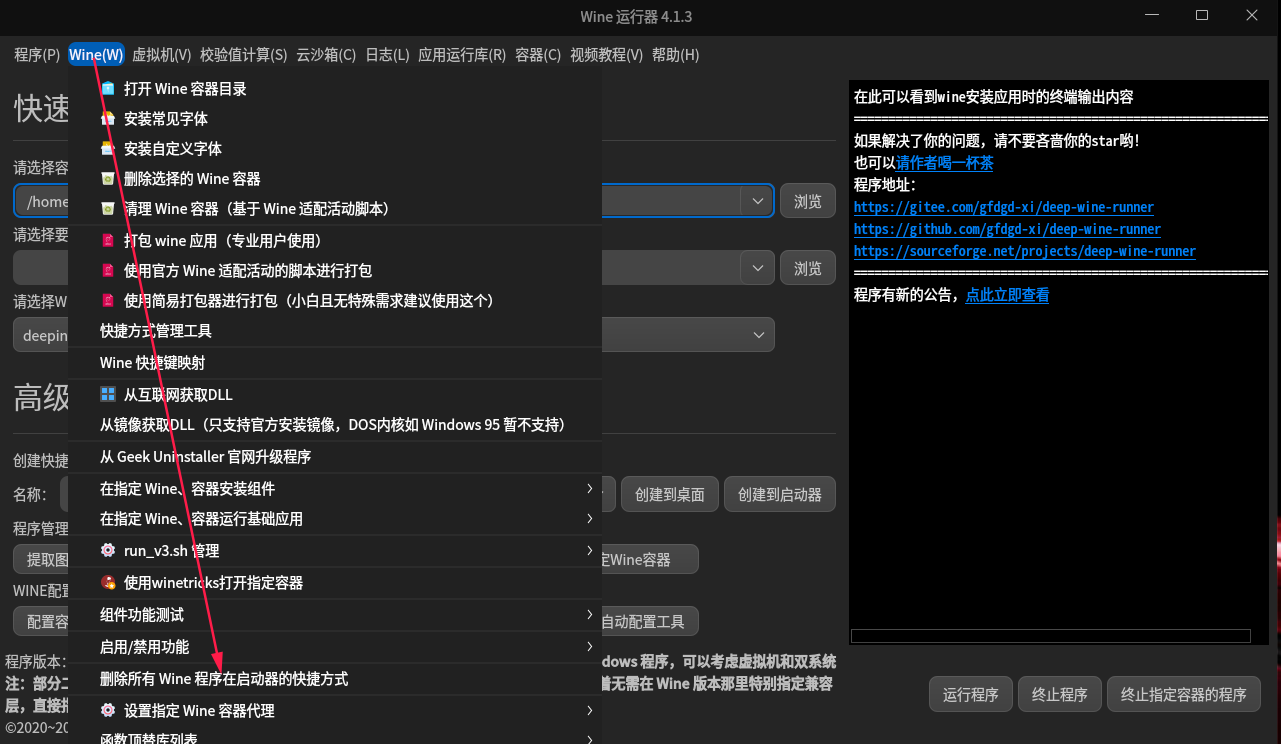Click the 点此立即查看 announcement link

pyautogui.click(x=1007, y=295)
